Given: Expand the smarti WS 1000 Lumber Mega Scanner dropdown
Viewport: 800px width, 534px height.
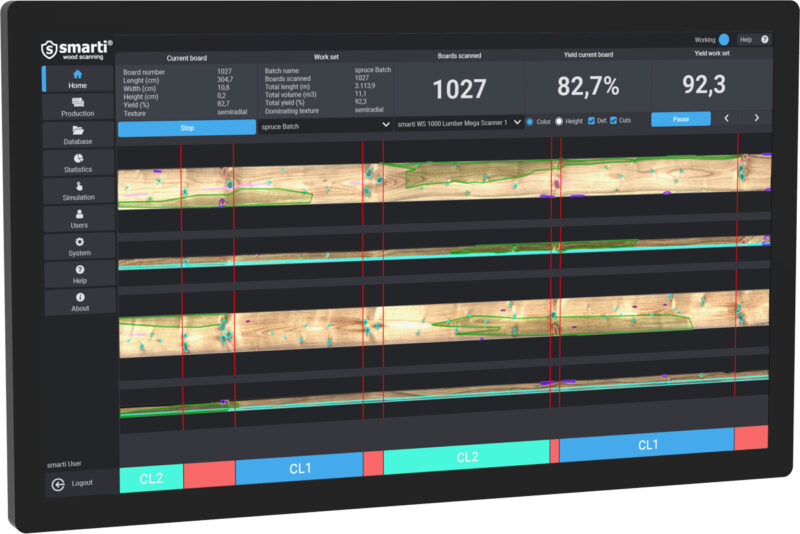Looking at the screenshot, I should 459,123.
